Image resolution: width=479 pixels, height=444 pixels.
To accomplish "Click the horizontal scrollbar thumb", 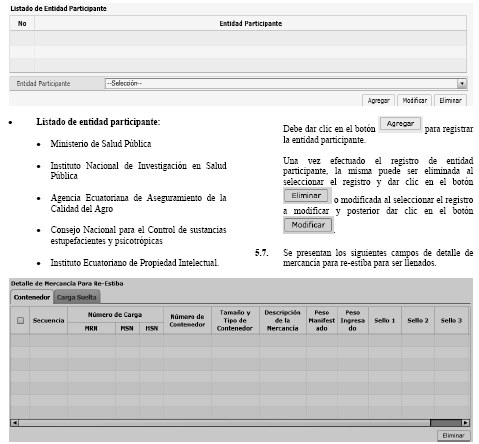I will pos(446,423).
